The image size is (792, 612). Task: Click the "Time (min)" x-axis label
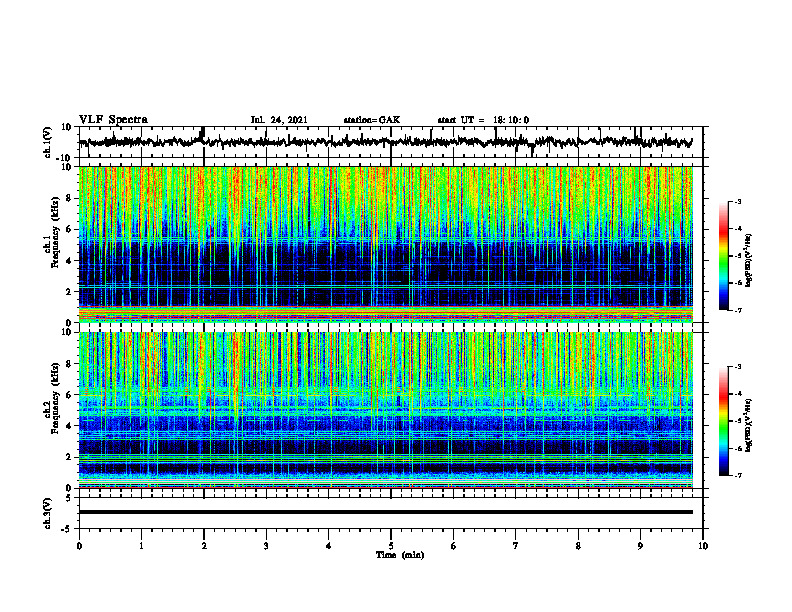[400, 555]
